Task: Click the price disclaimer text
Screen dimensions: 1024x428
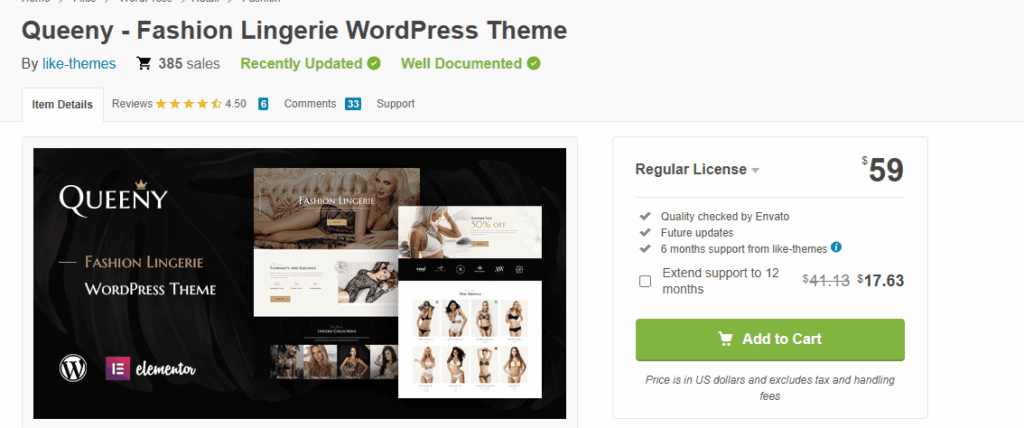Action: click(770, 387)
